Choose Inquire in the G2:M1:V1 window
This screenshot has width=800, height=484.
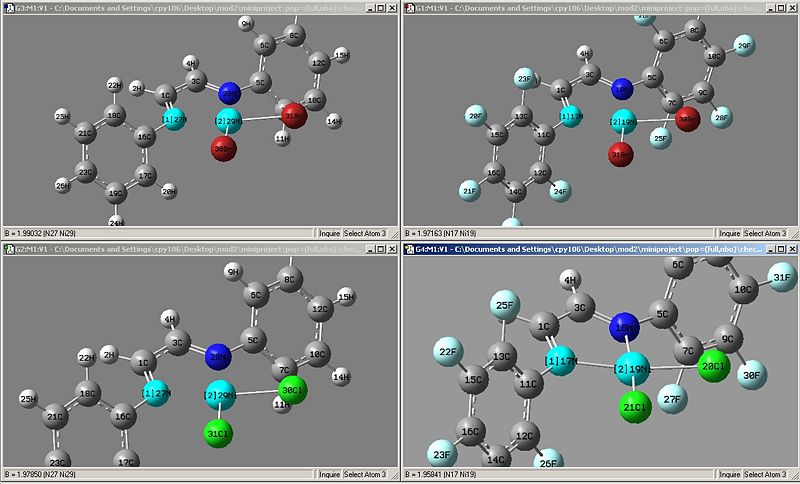329,474
